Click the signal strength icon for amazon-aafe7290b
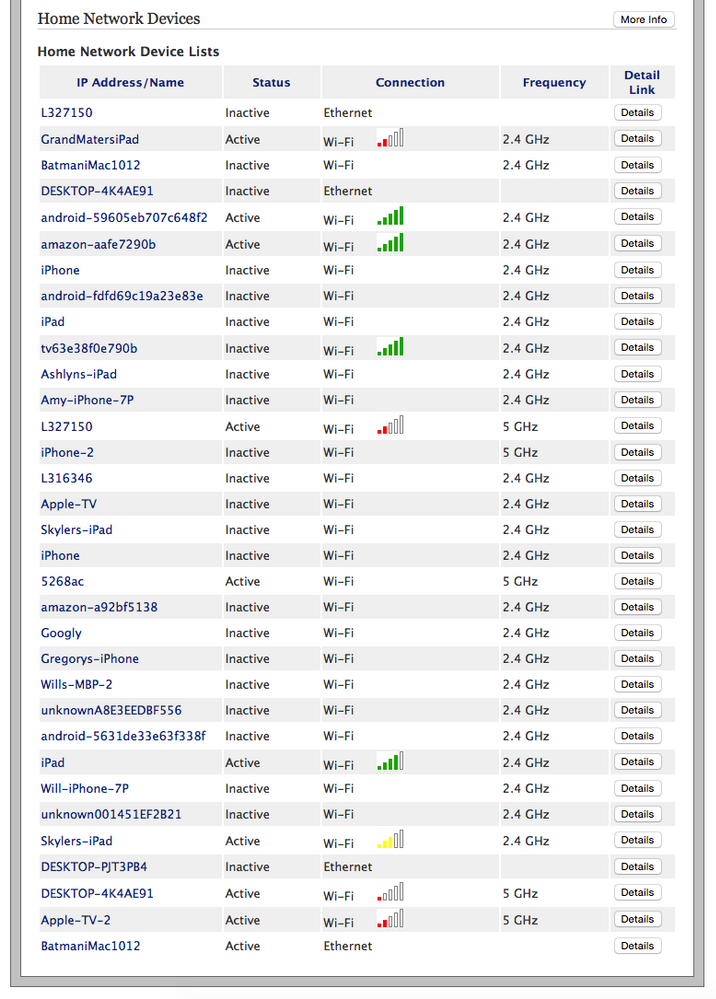716x999 pixels. pos(390,243)
